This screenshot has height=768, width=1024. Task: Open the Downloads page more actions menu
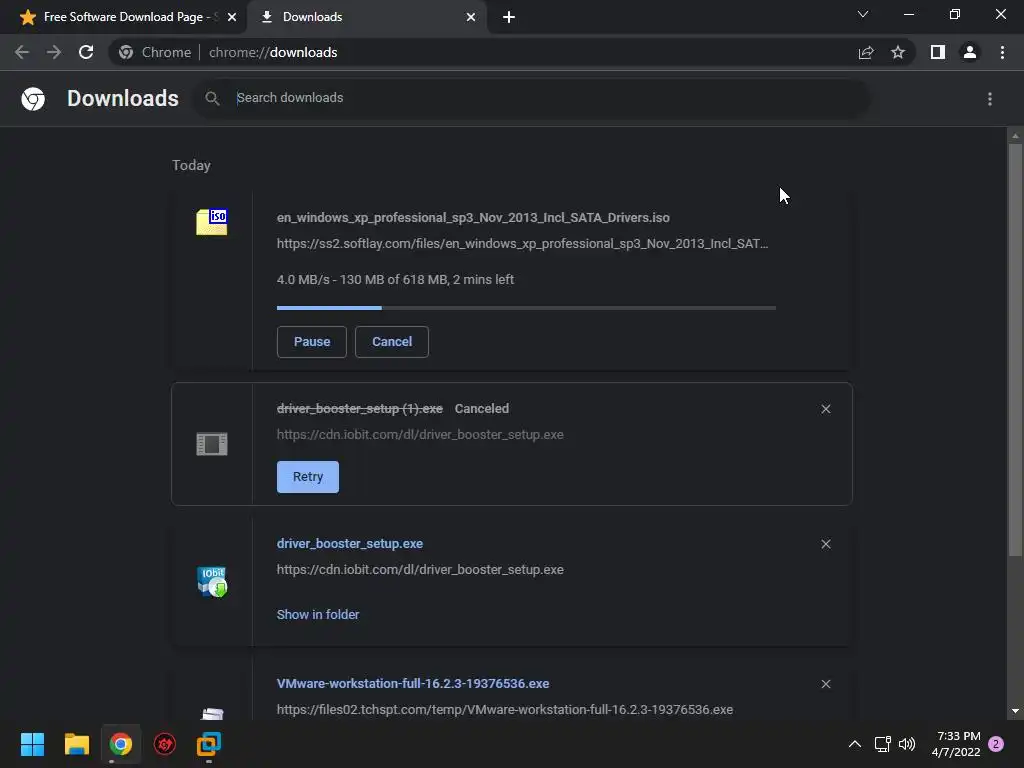[990, 99]
